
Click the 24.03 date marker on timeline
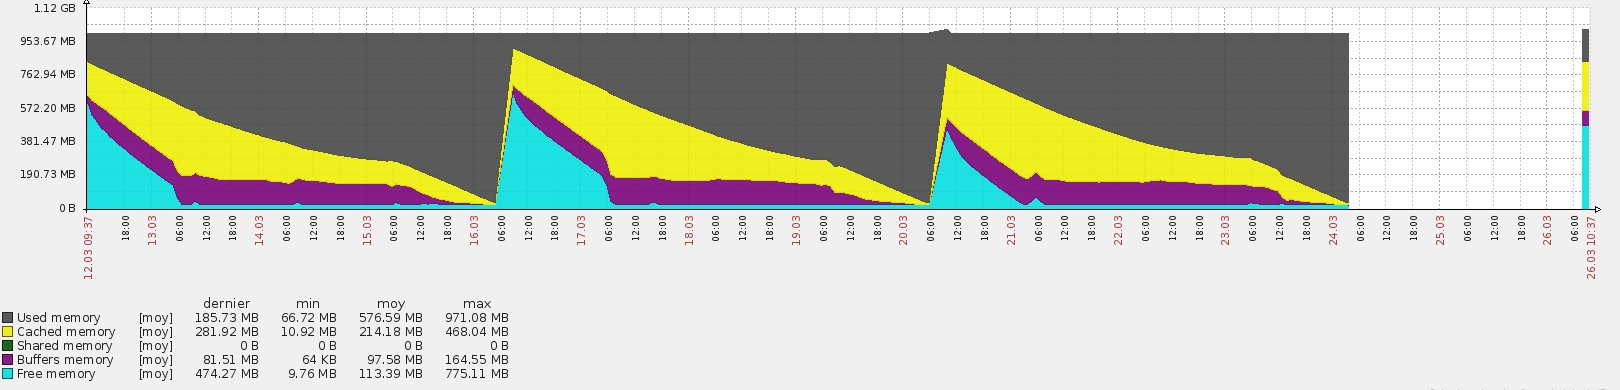point(1334,229)
